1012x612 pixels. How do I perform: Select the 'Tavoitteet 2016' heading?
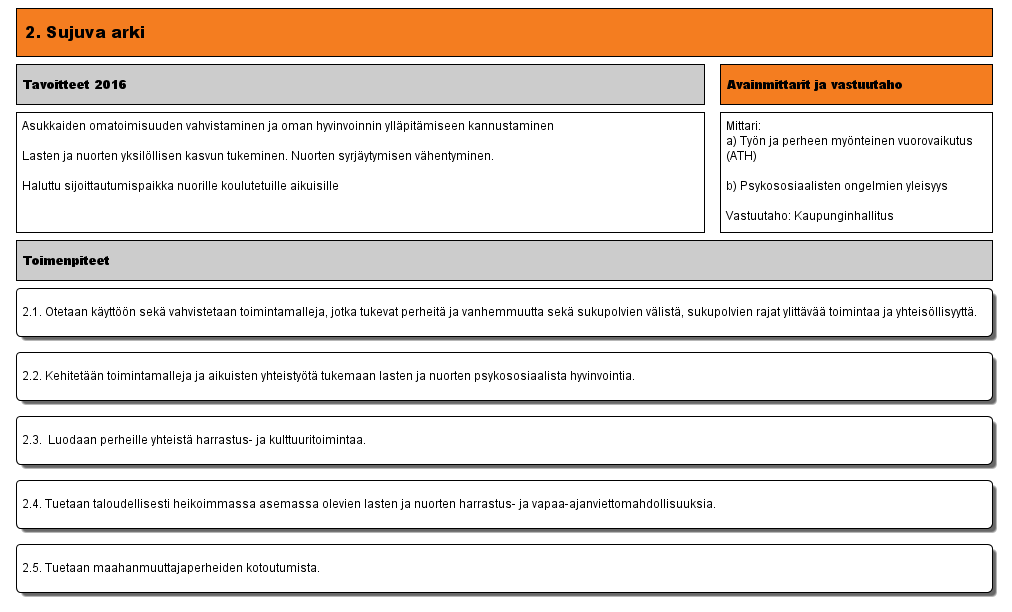click(x=360, y=85)
